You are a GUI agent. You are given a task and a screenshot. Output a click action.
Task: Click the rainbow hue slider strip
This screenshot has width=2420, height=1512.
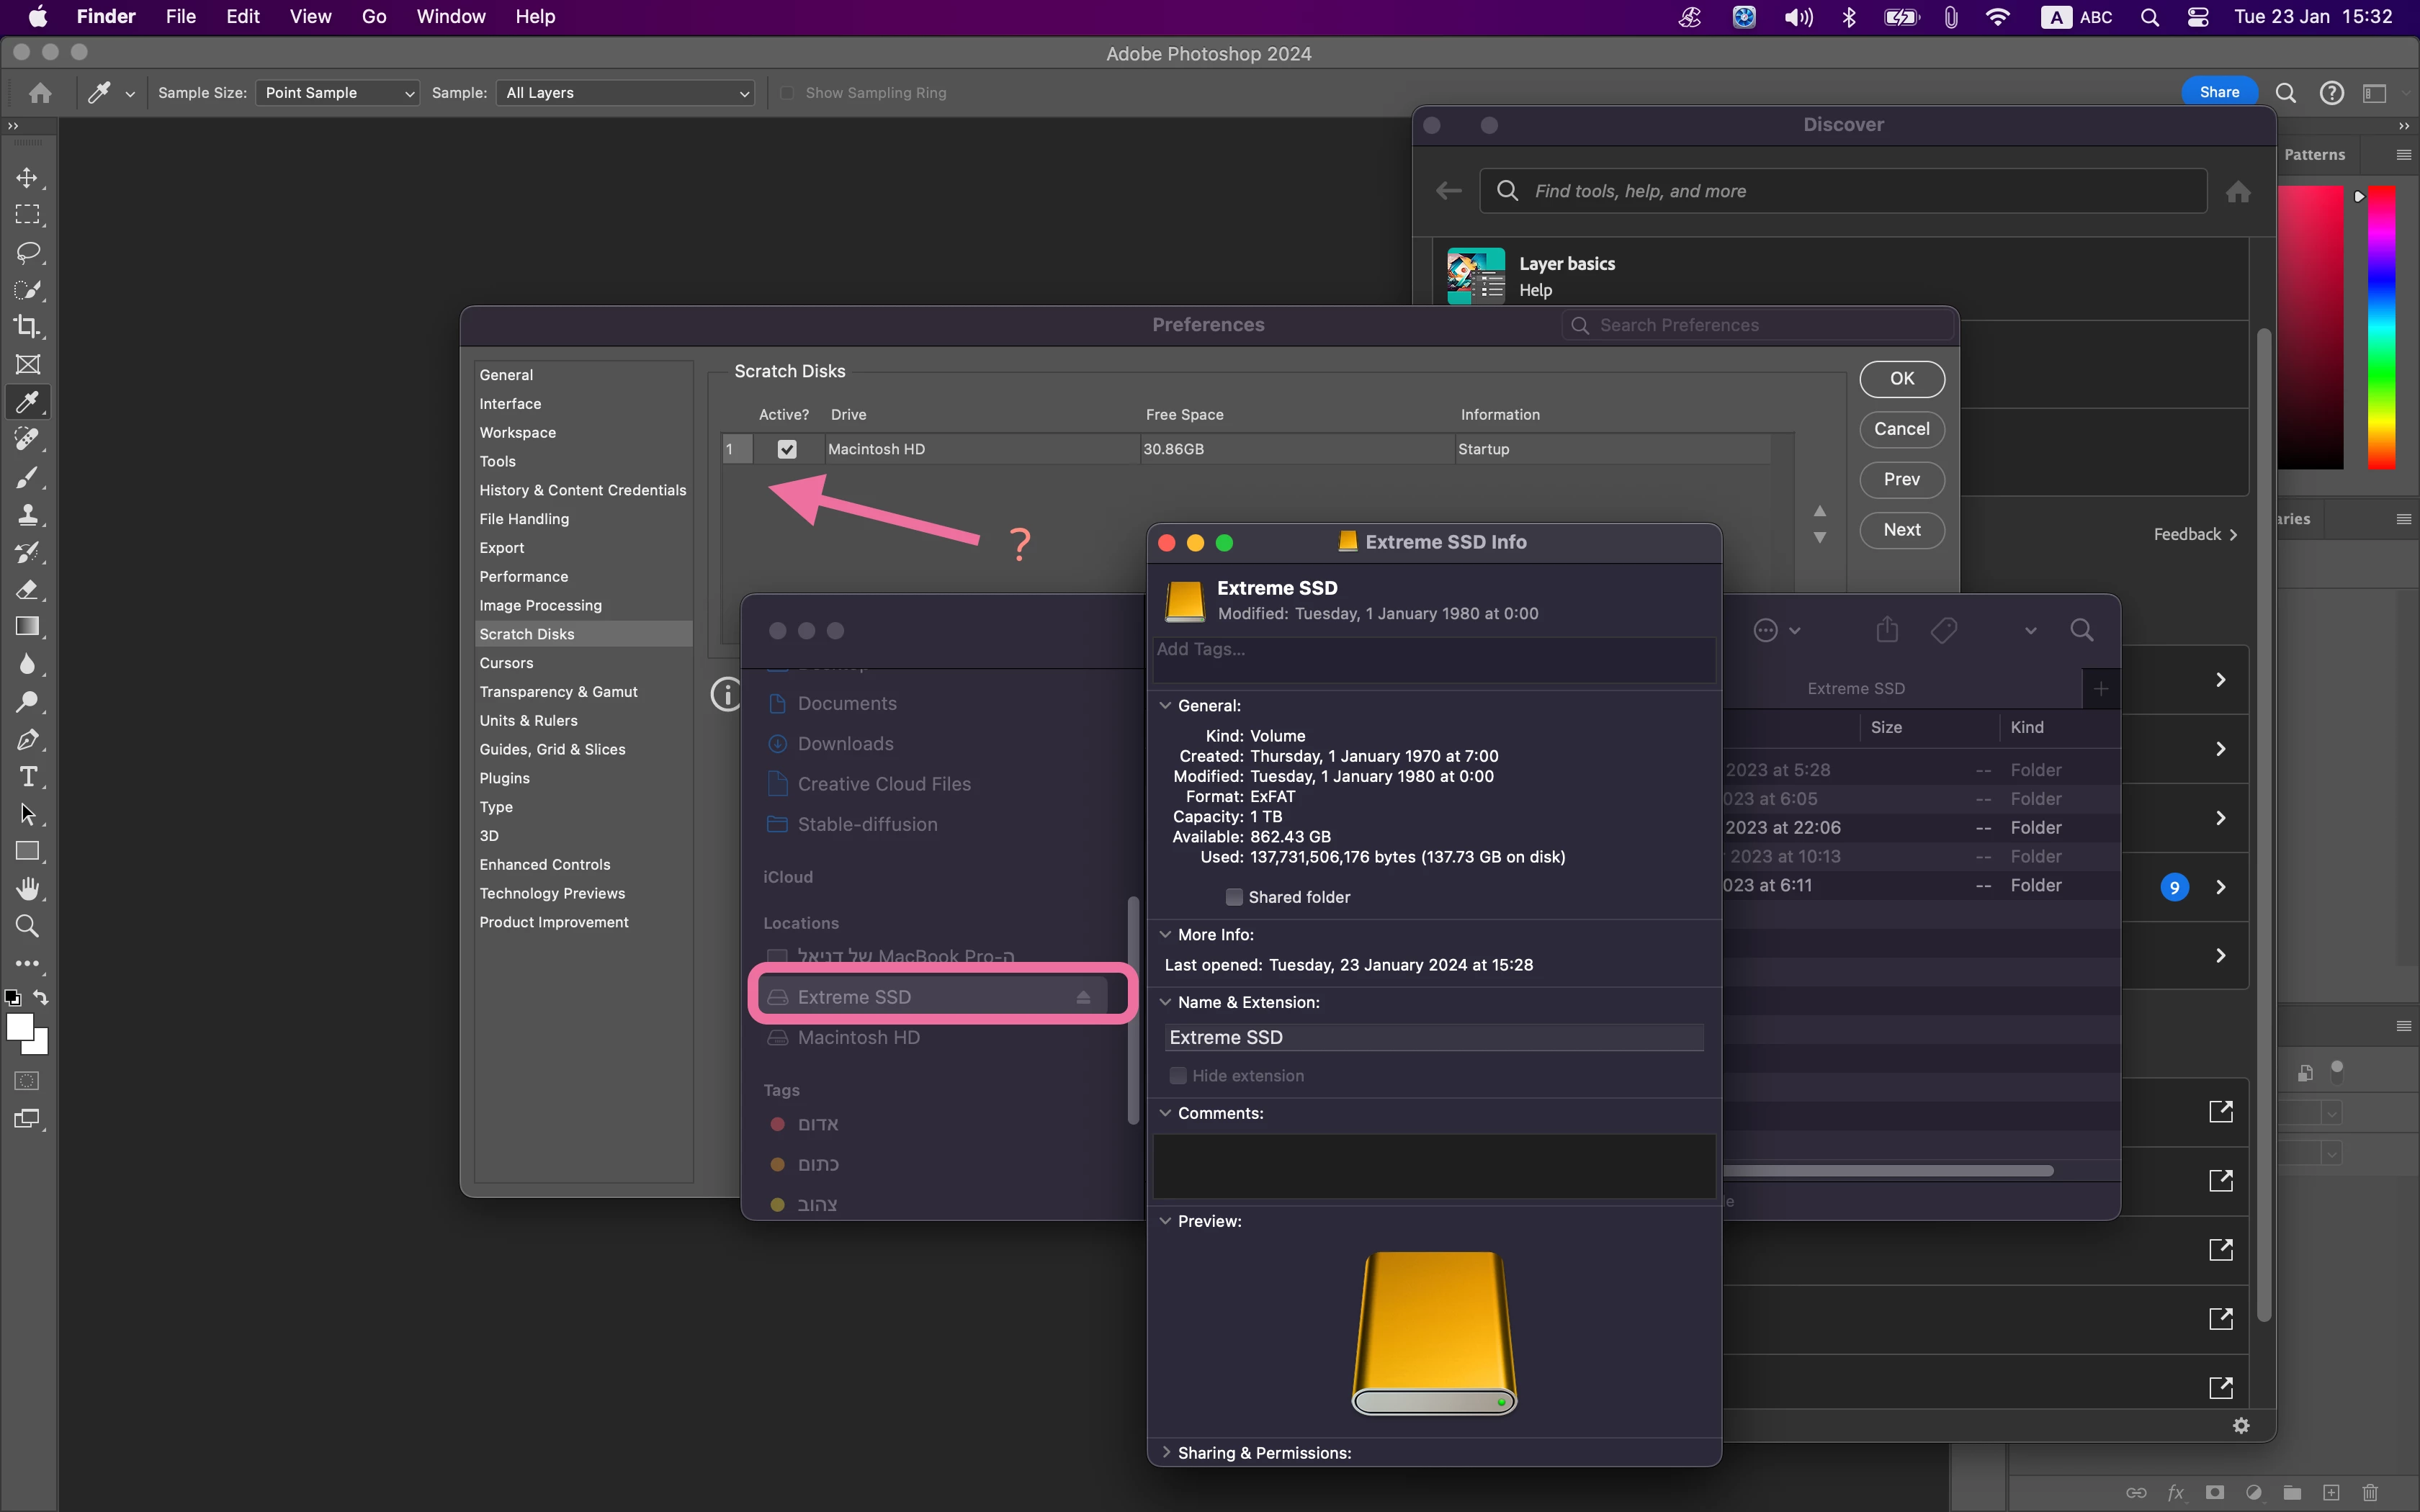tap(2381, 327)
